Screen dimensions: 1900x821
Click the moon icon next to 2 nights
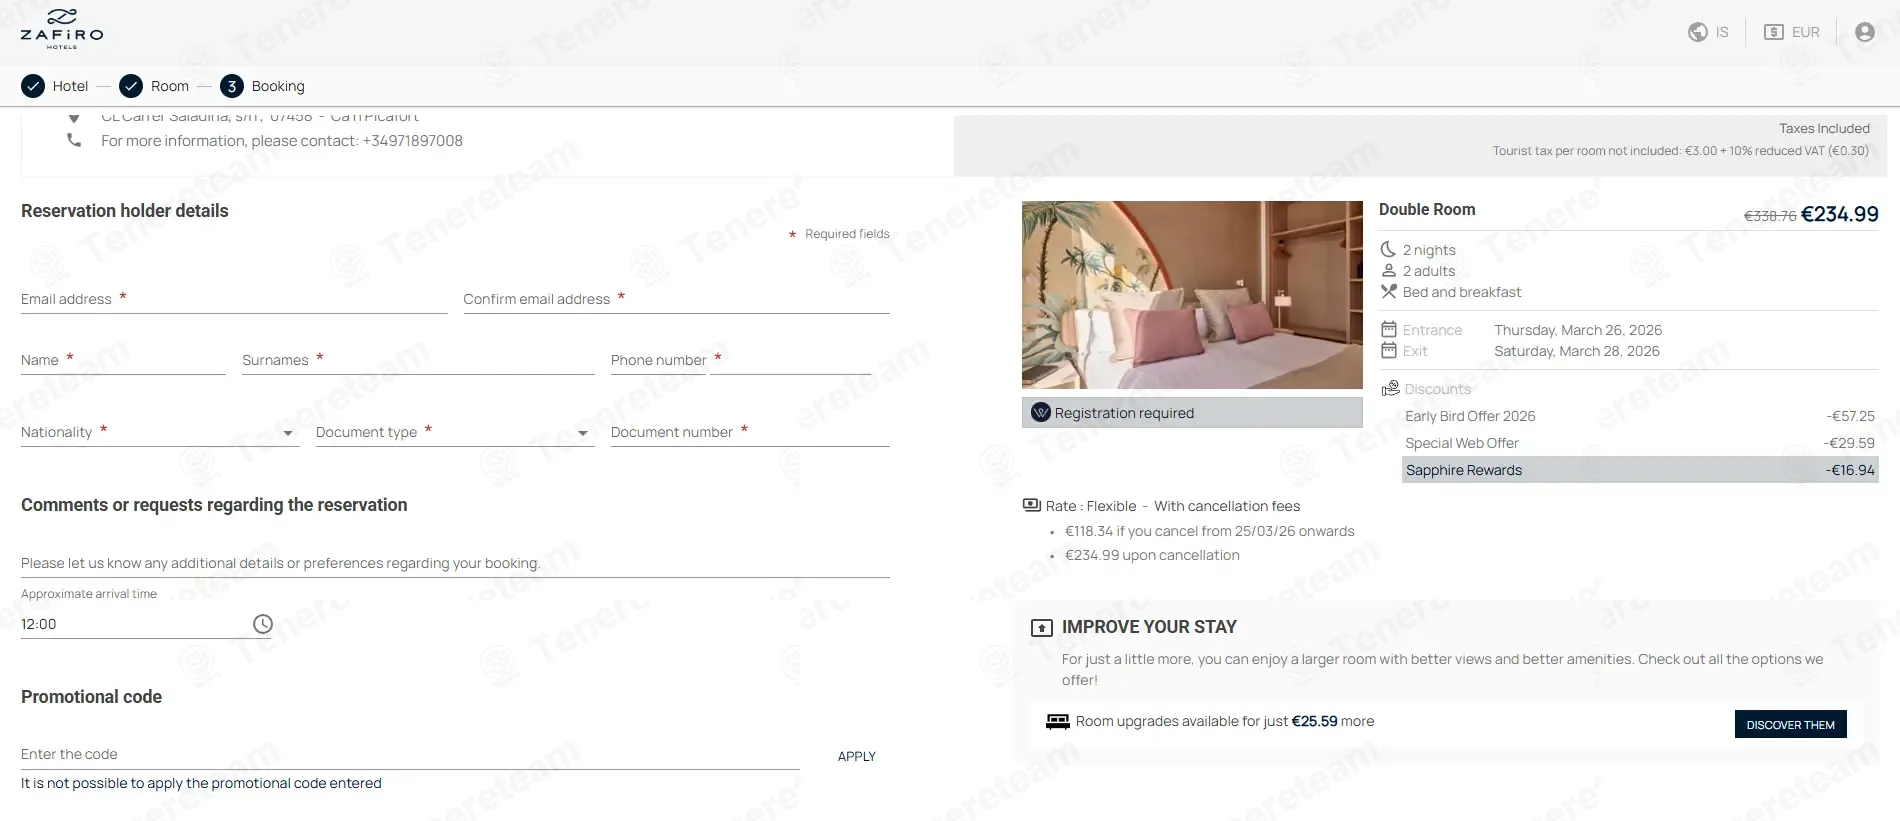(1388, 249)
